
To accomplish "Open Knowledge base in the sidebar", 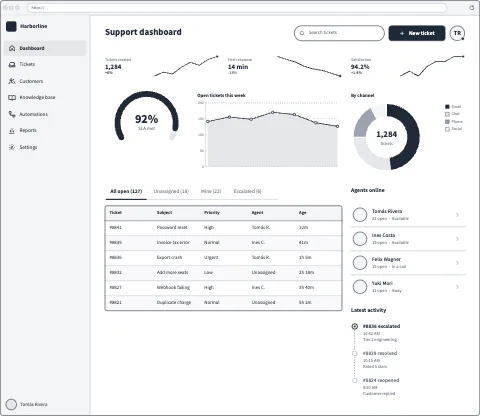I will click(45, 97).
